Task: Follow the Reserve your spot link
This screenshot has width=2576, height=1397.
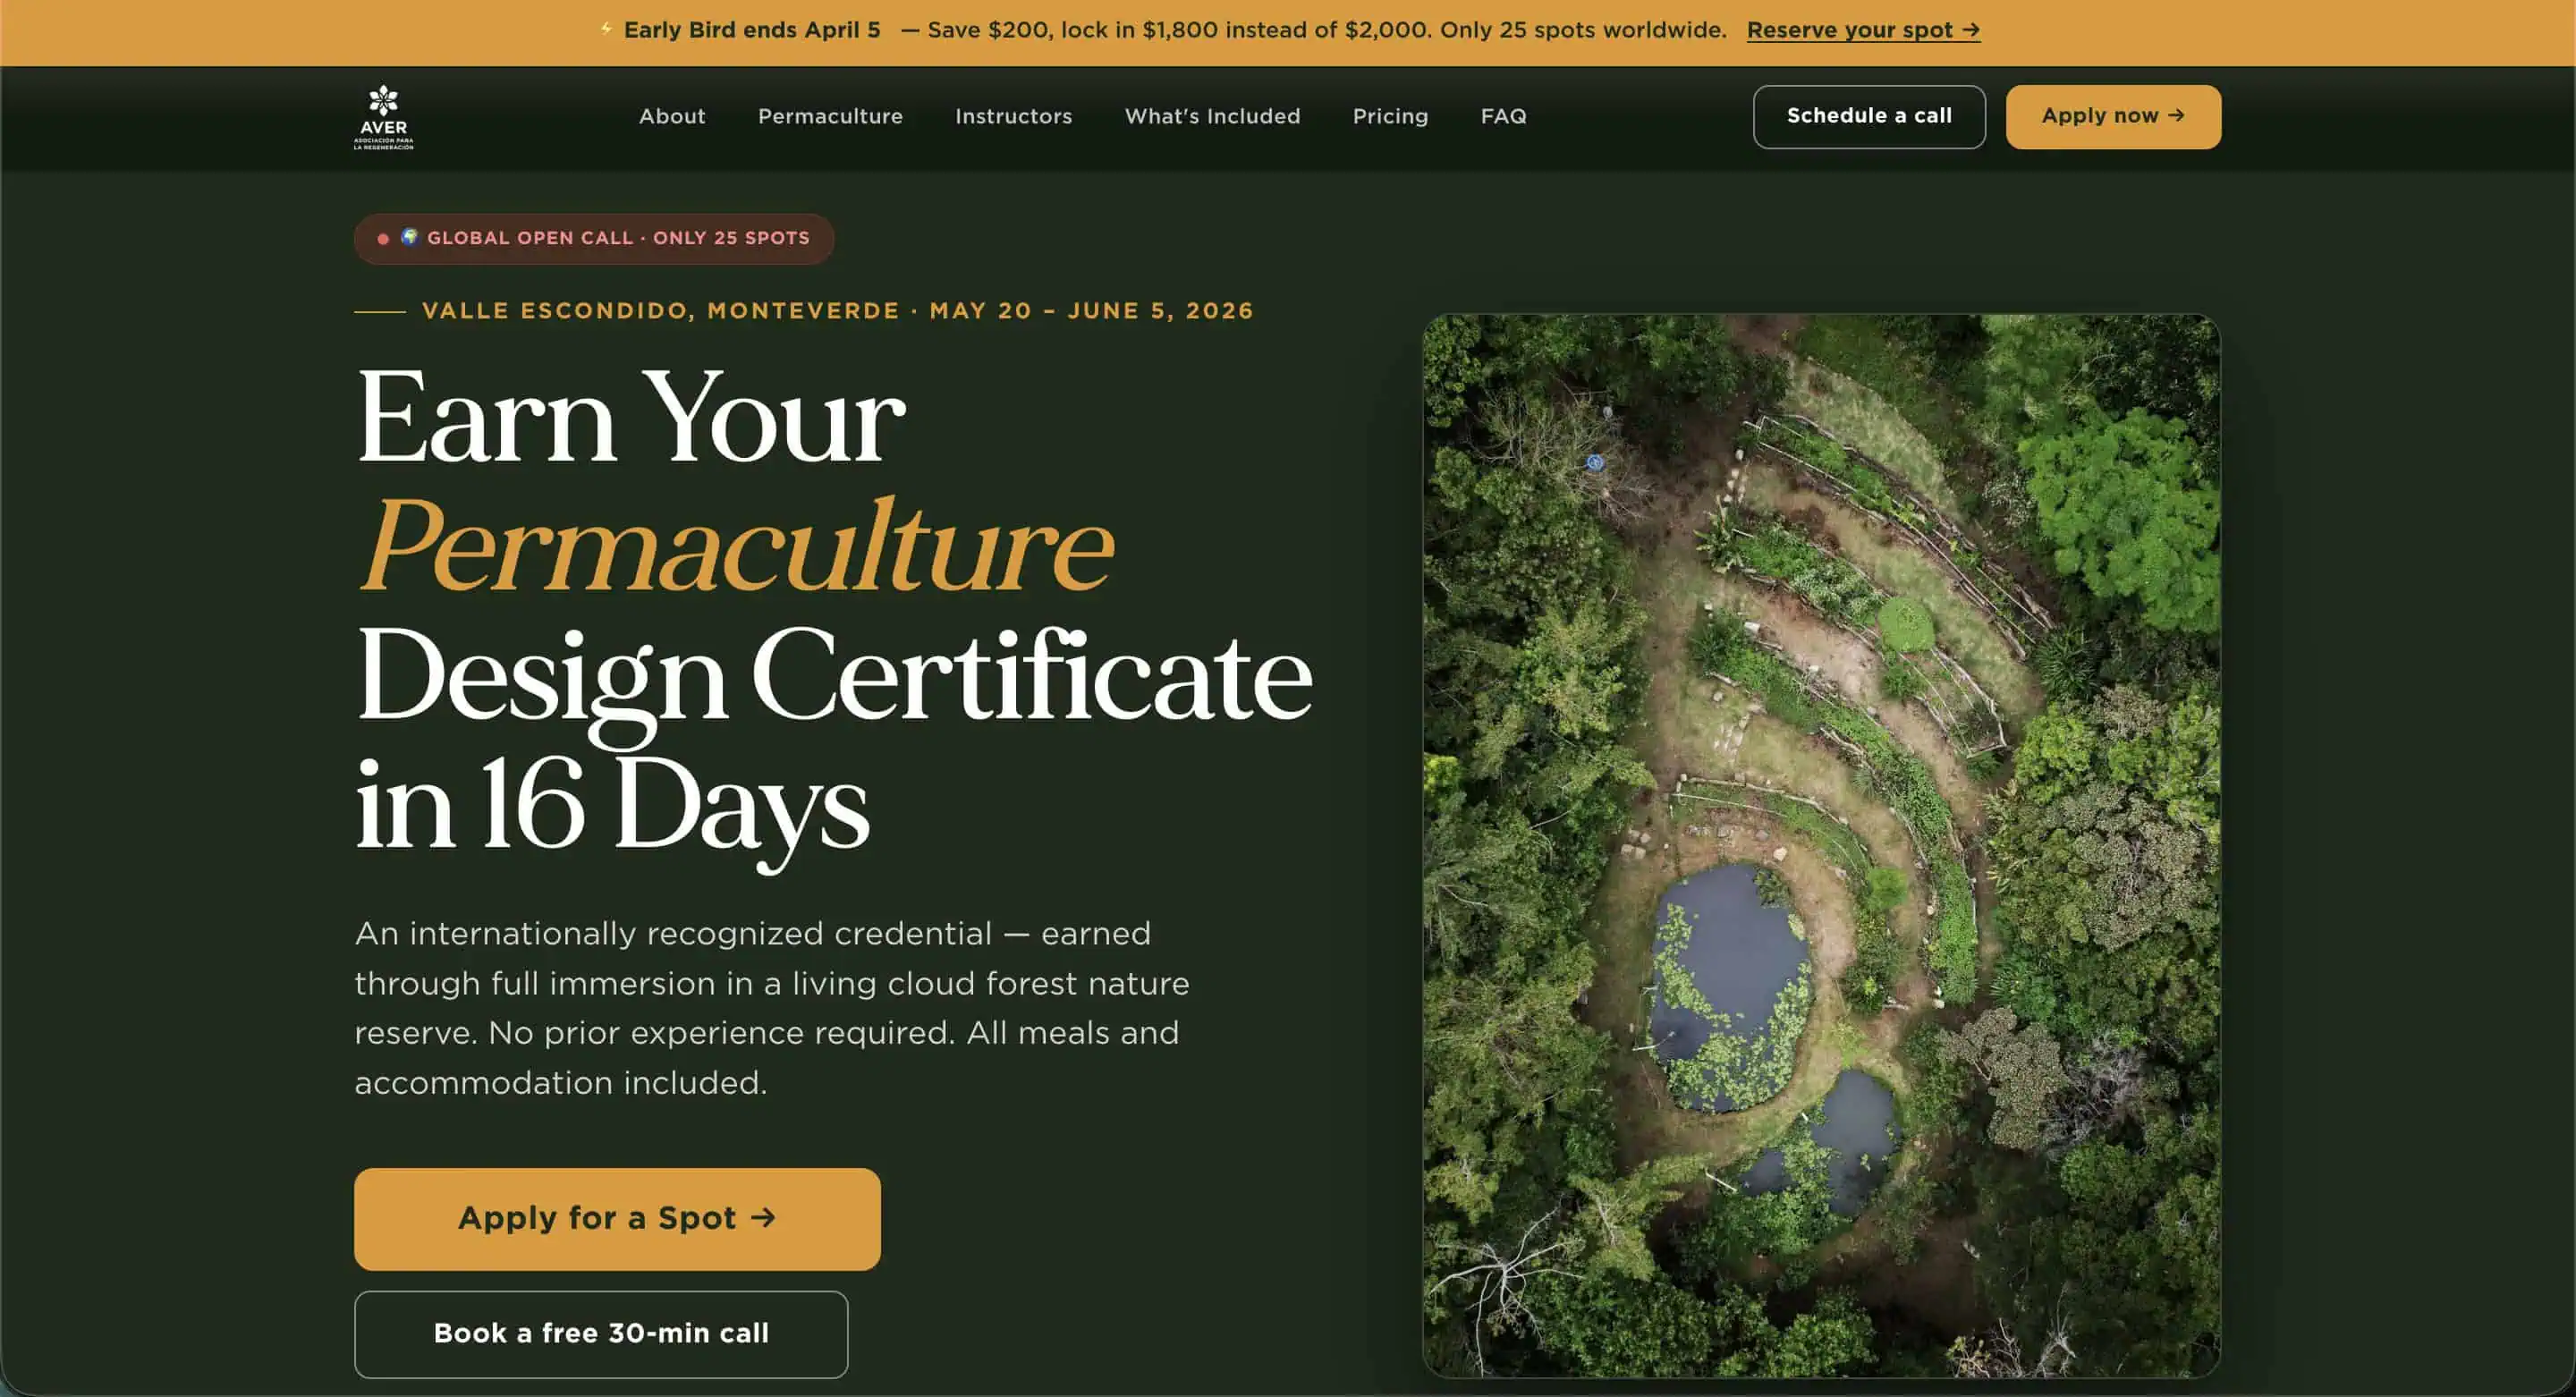Action: pyautogui.click(x=1862, y=30)
